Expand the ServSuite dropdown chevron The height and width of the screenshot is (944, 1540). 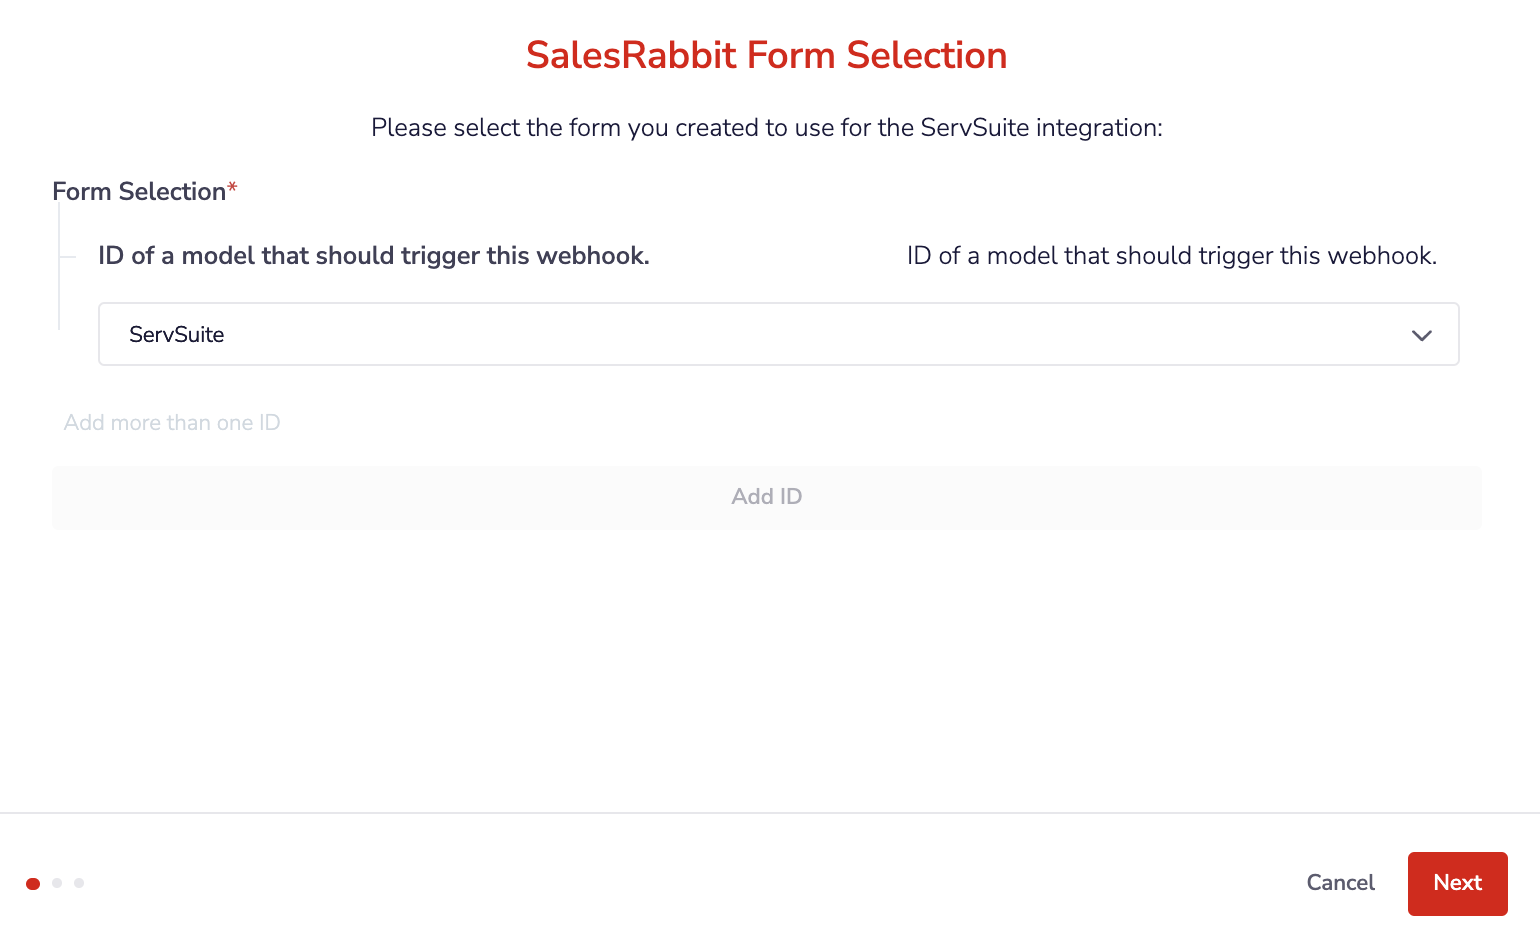tap(1421, 335)
